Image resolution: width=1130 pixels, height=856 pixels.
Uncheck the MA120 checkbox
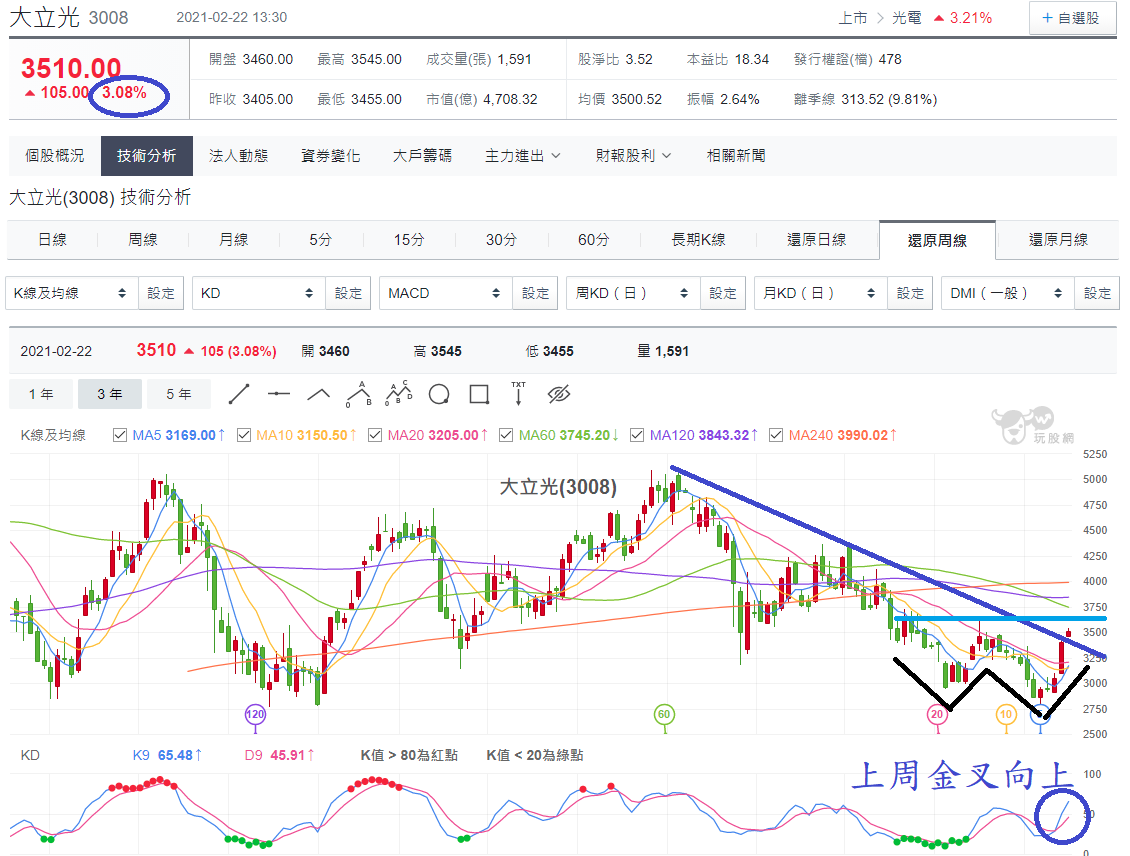pos(637,435)
